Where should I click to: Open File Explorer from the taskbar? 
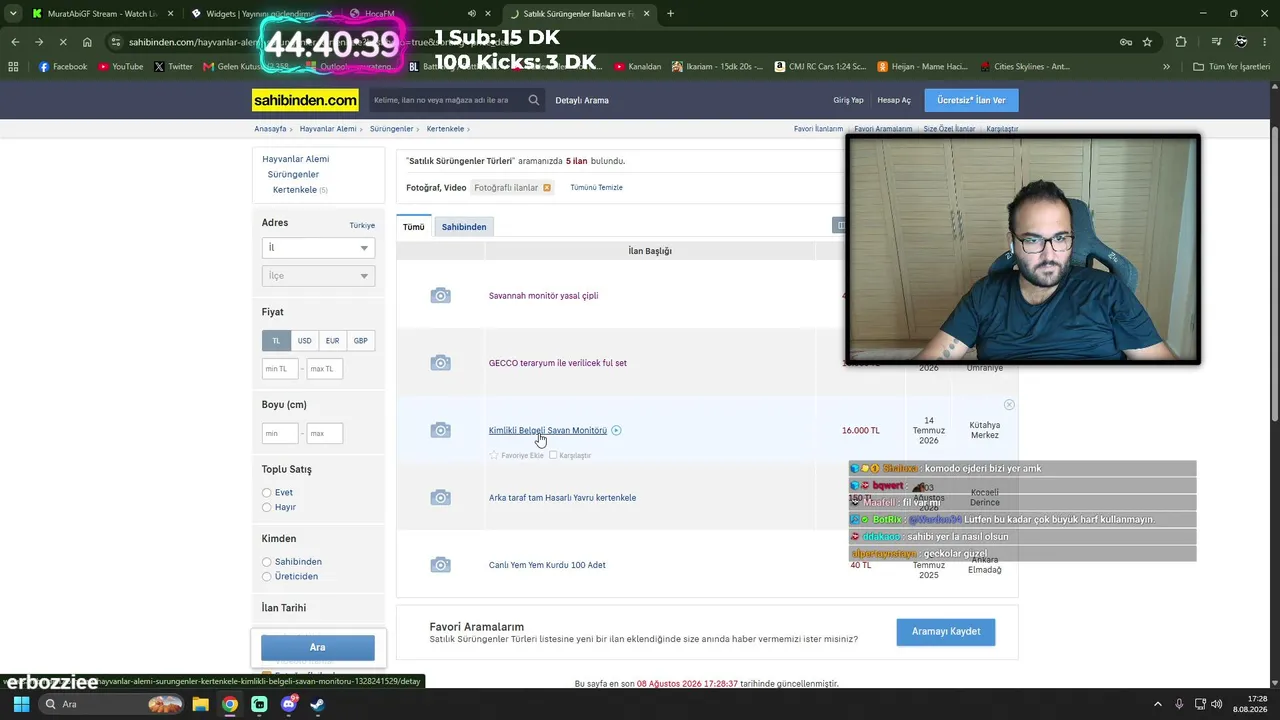(x=200, y=704)
